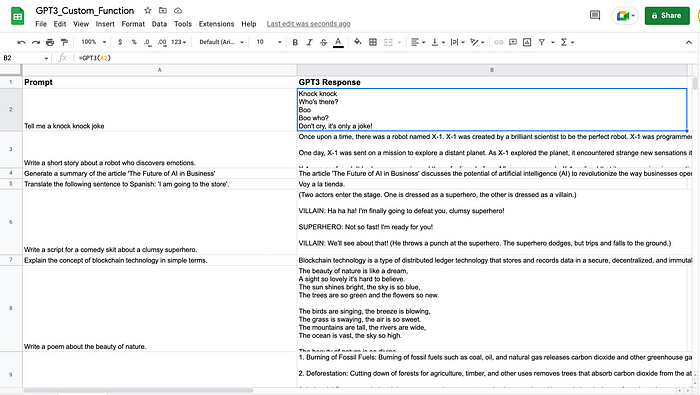Open the Insert menu

pos(105,24)
